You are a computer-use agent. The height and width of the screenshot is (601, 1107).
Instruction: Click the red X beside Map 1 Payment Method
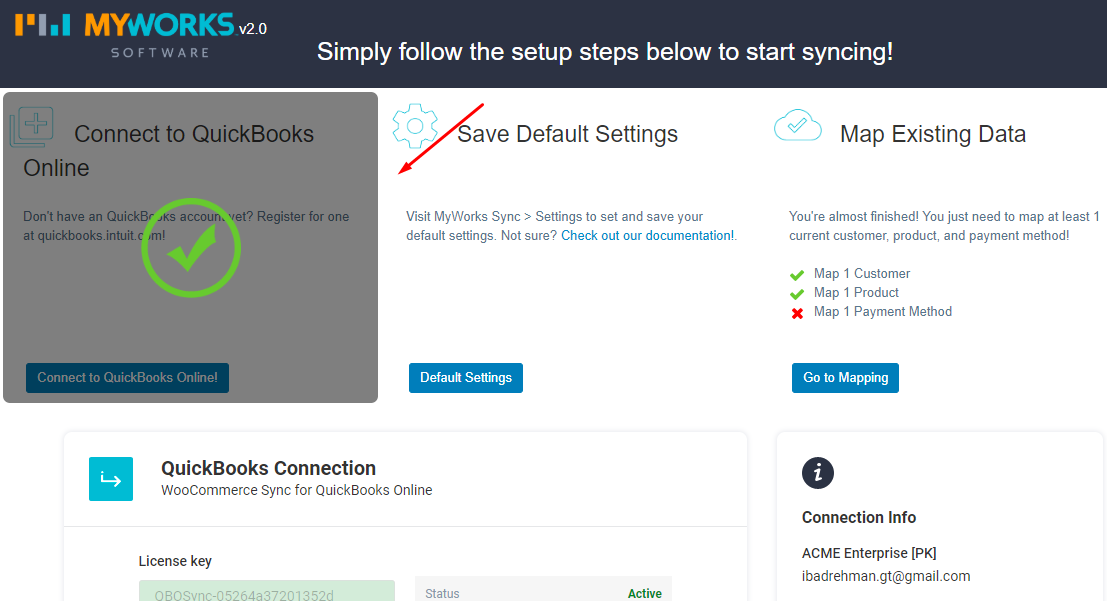(x=797, y=313)
